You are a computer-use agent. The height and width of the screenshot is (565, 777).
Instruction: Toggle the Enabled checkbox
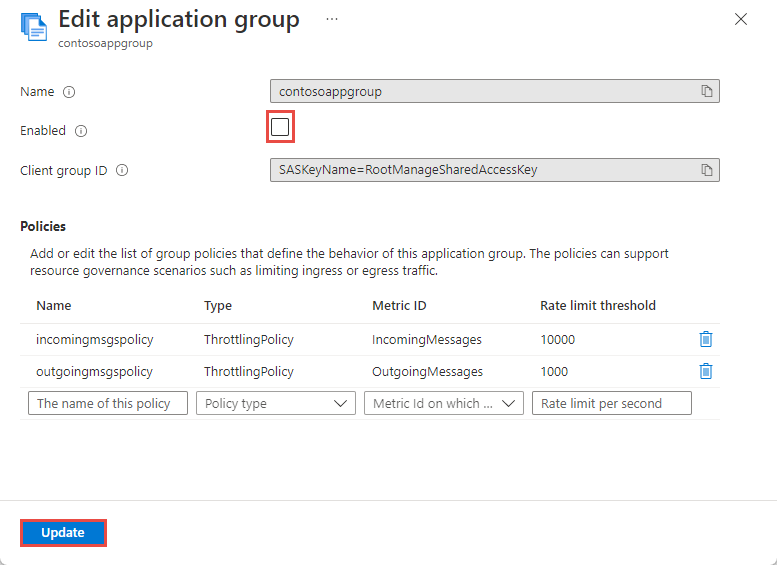(x=280, y=127)
